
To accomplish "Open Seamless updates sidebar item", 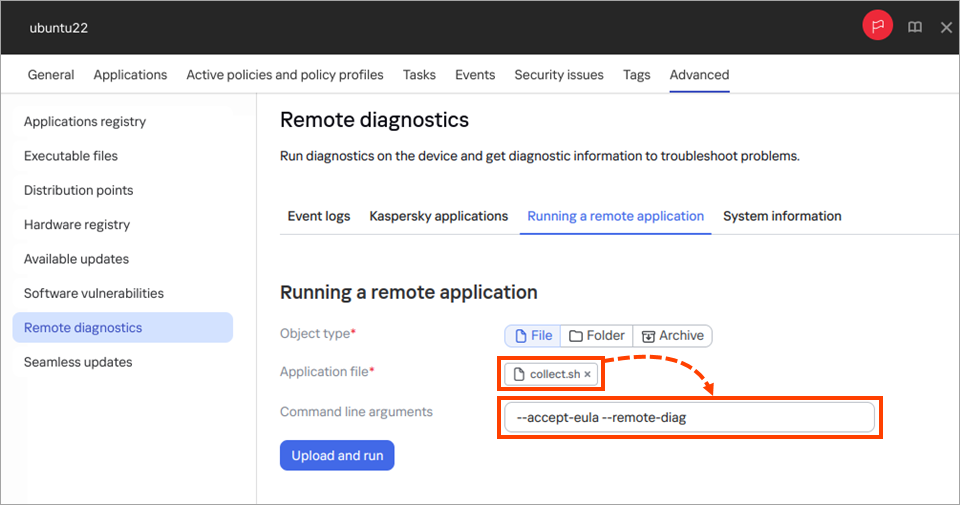I will 78,362.
